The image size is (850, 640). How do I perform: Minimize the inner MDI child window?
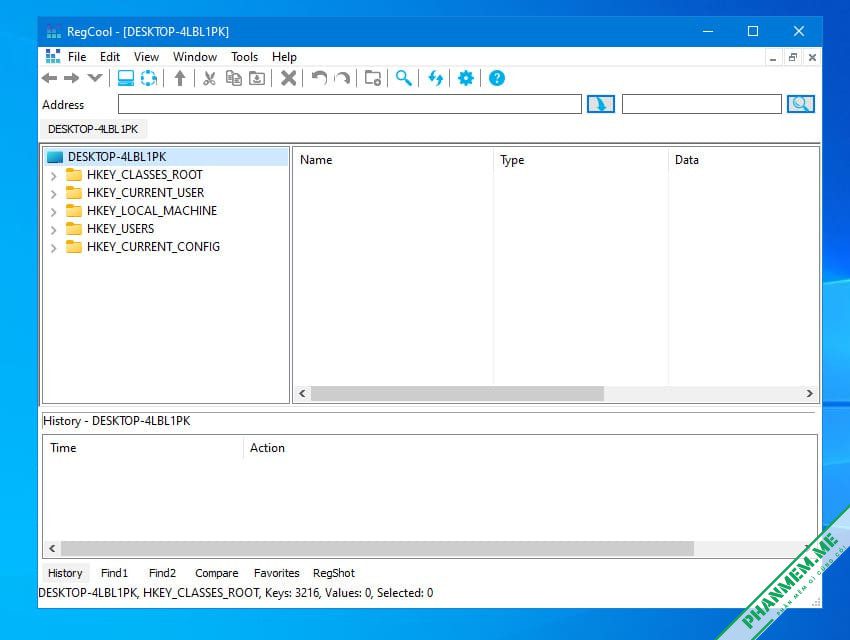click(x=773, y=57)
